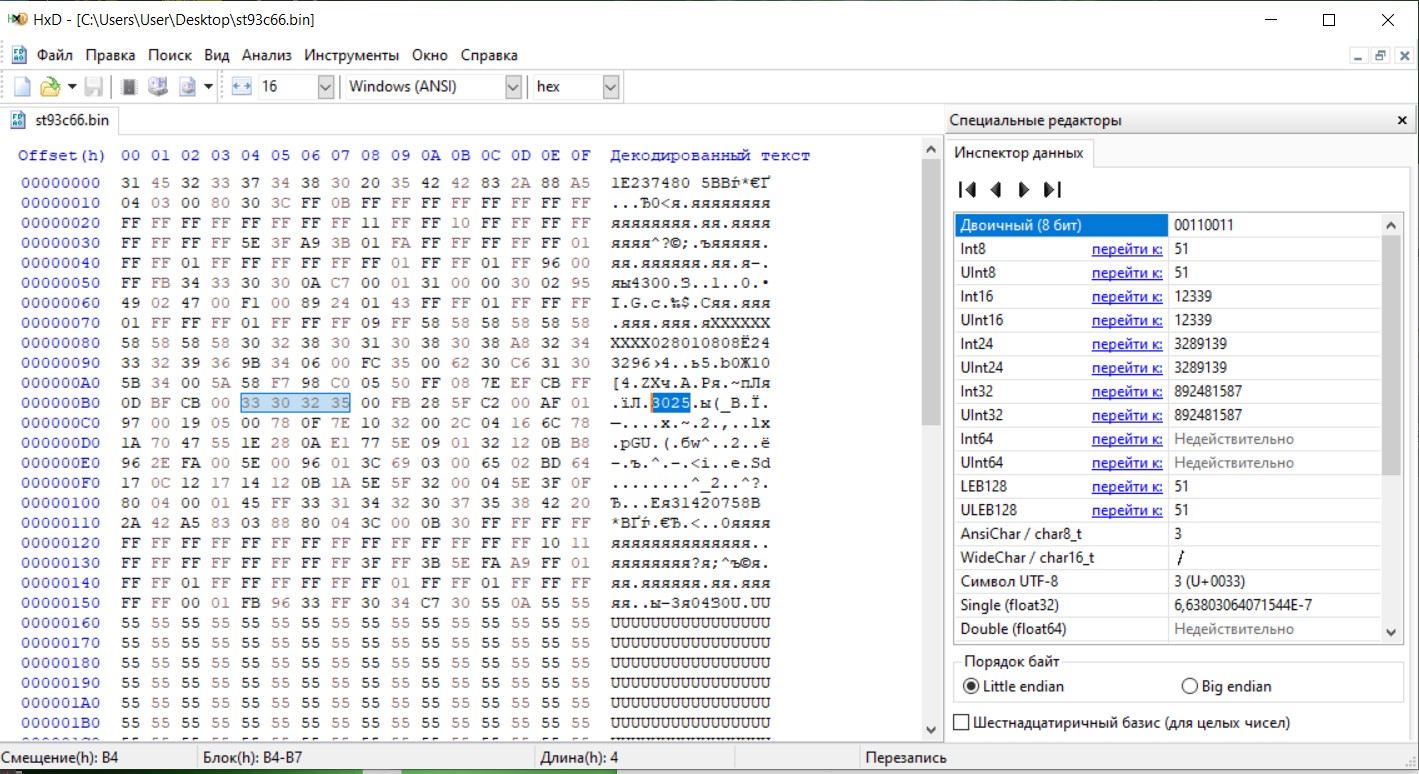Select the Little endian byte order
Image resolution: width=1419 pixels, height=774 pixels.
click(970, 686)
